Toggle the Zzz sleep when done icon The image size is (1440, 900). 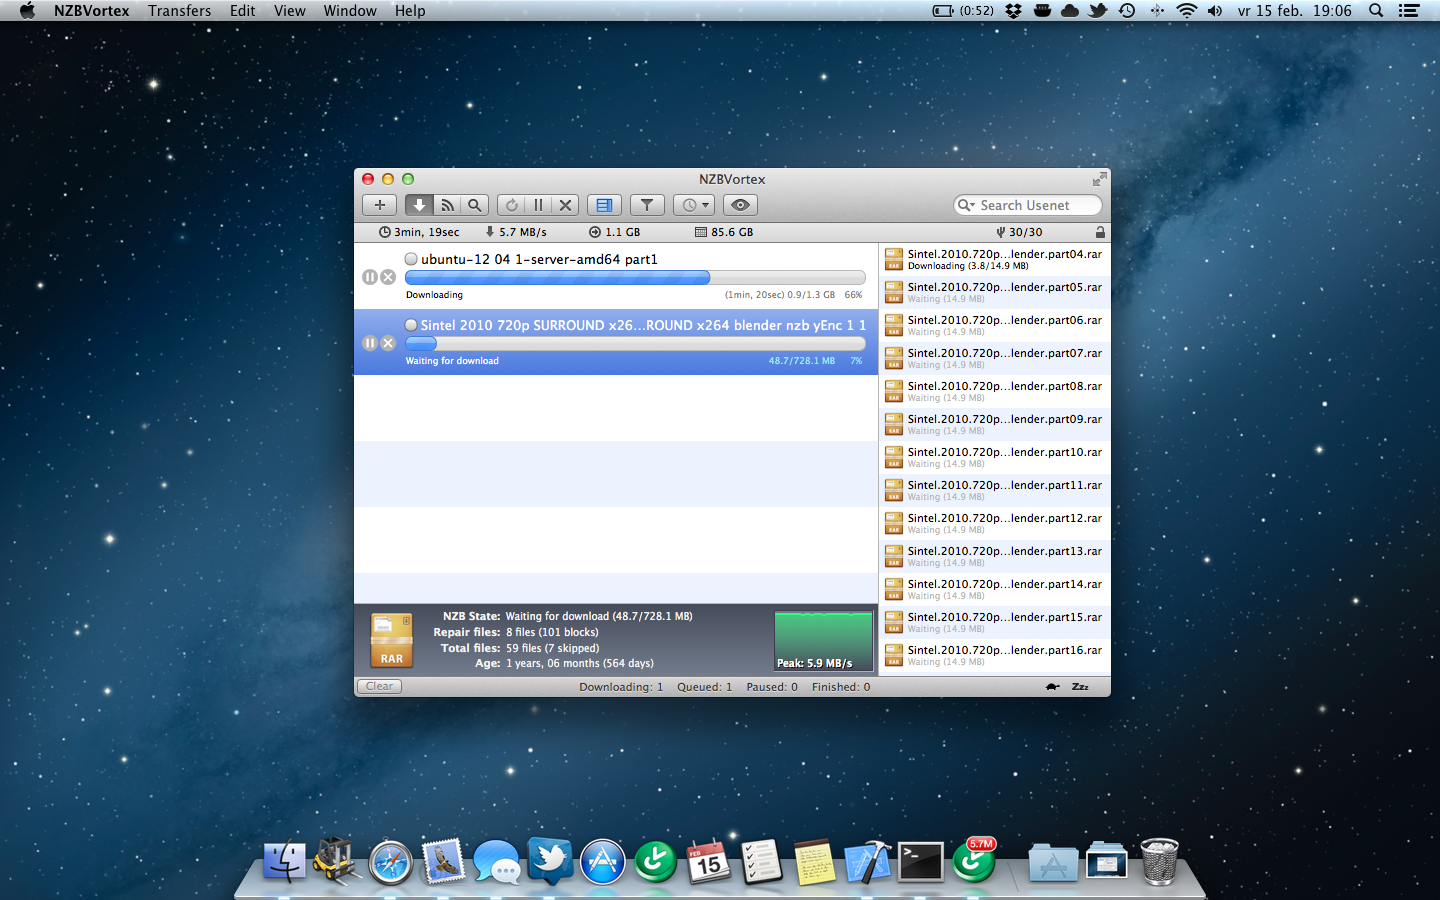click(1080, 687)
